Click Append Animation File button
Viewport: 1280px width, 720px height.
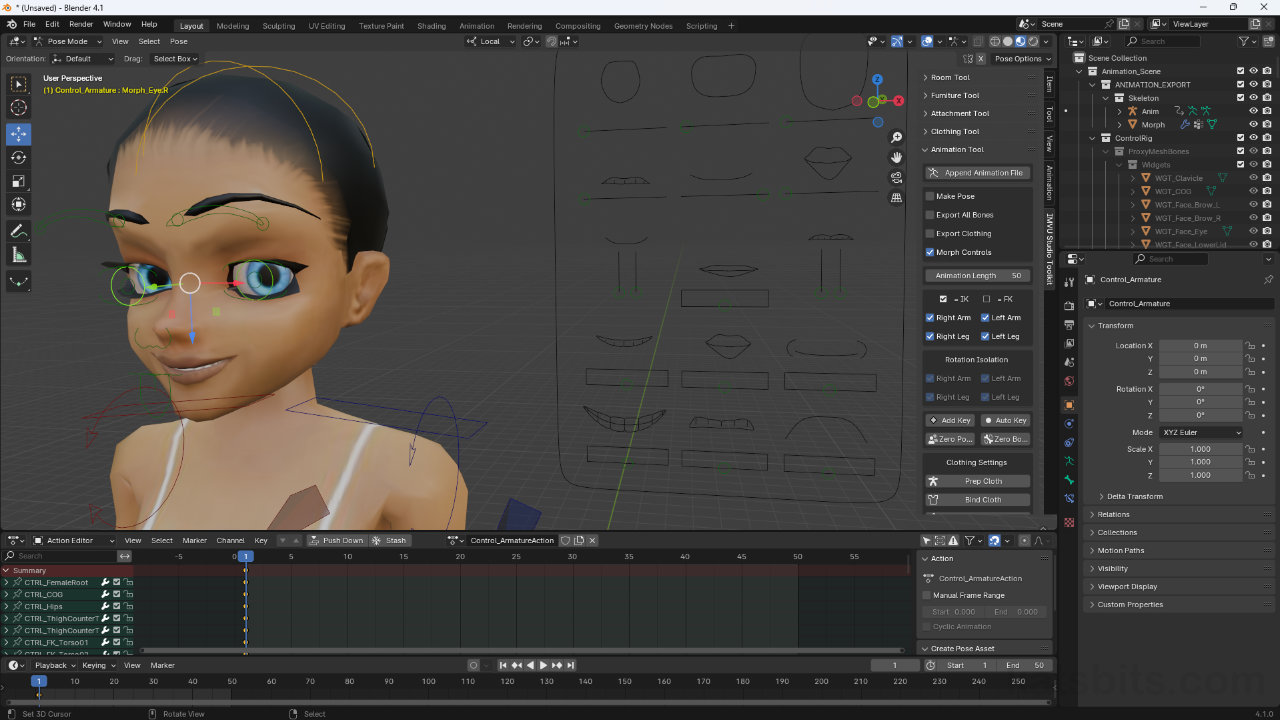[977, 173]
